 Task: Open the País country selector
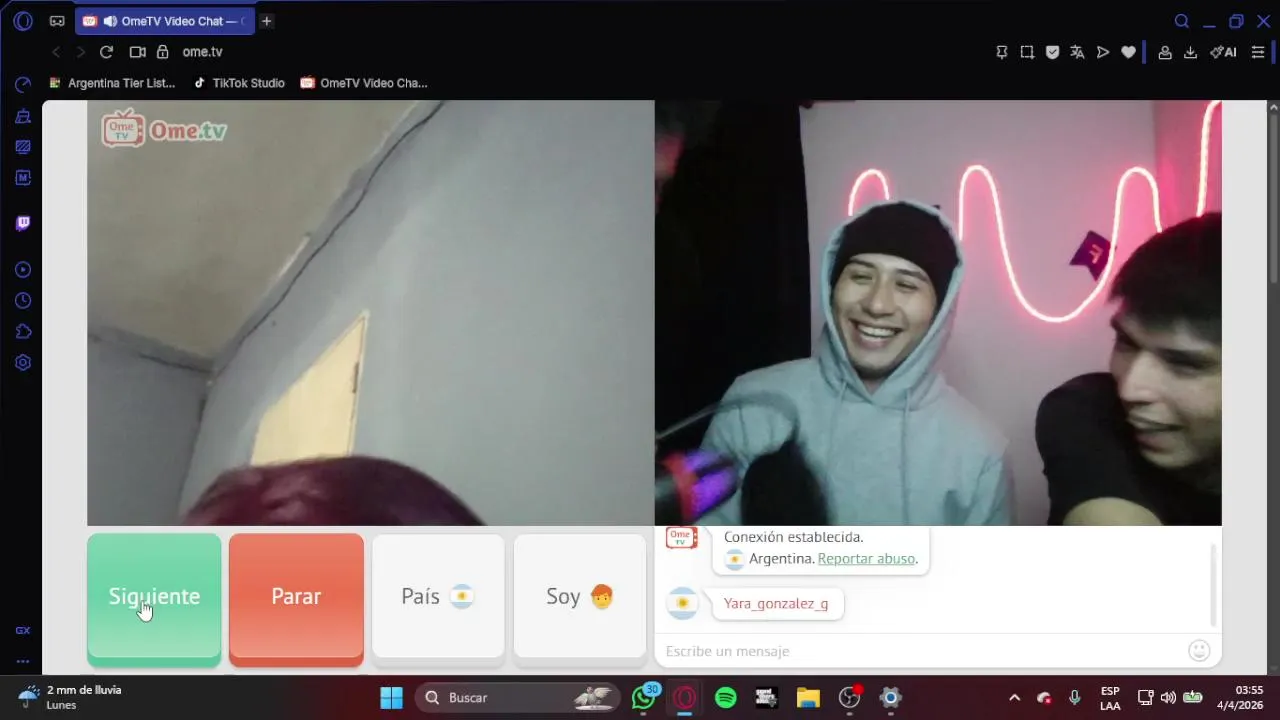pyautogui.click(x=438, y=597)
